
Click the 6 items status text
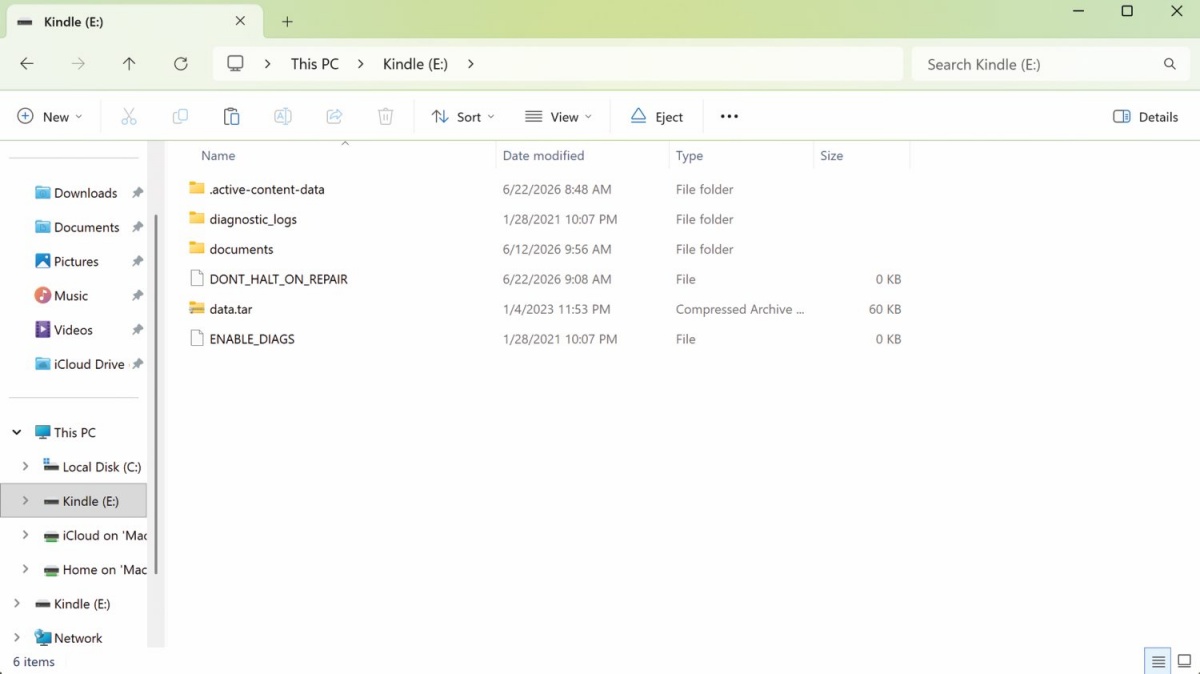point(34,662)
